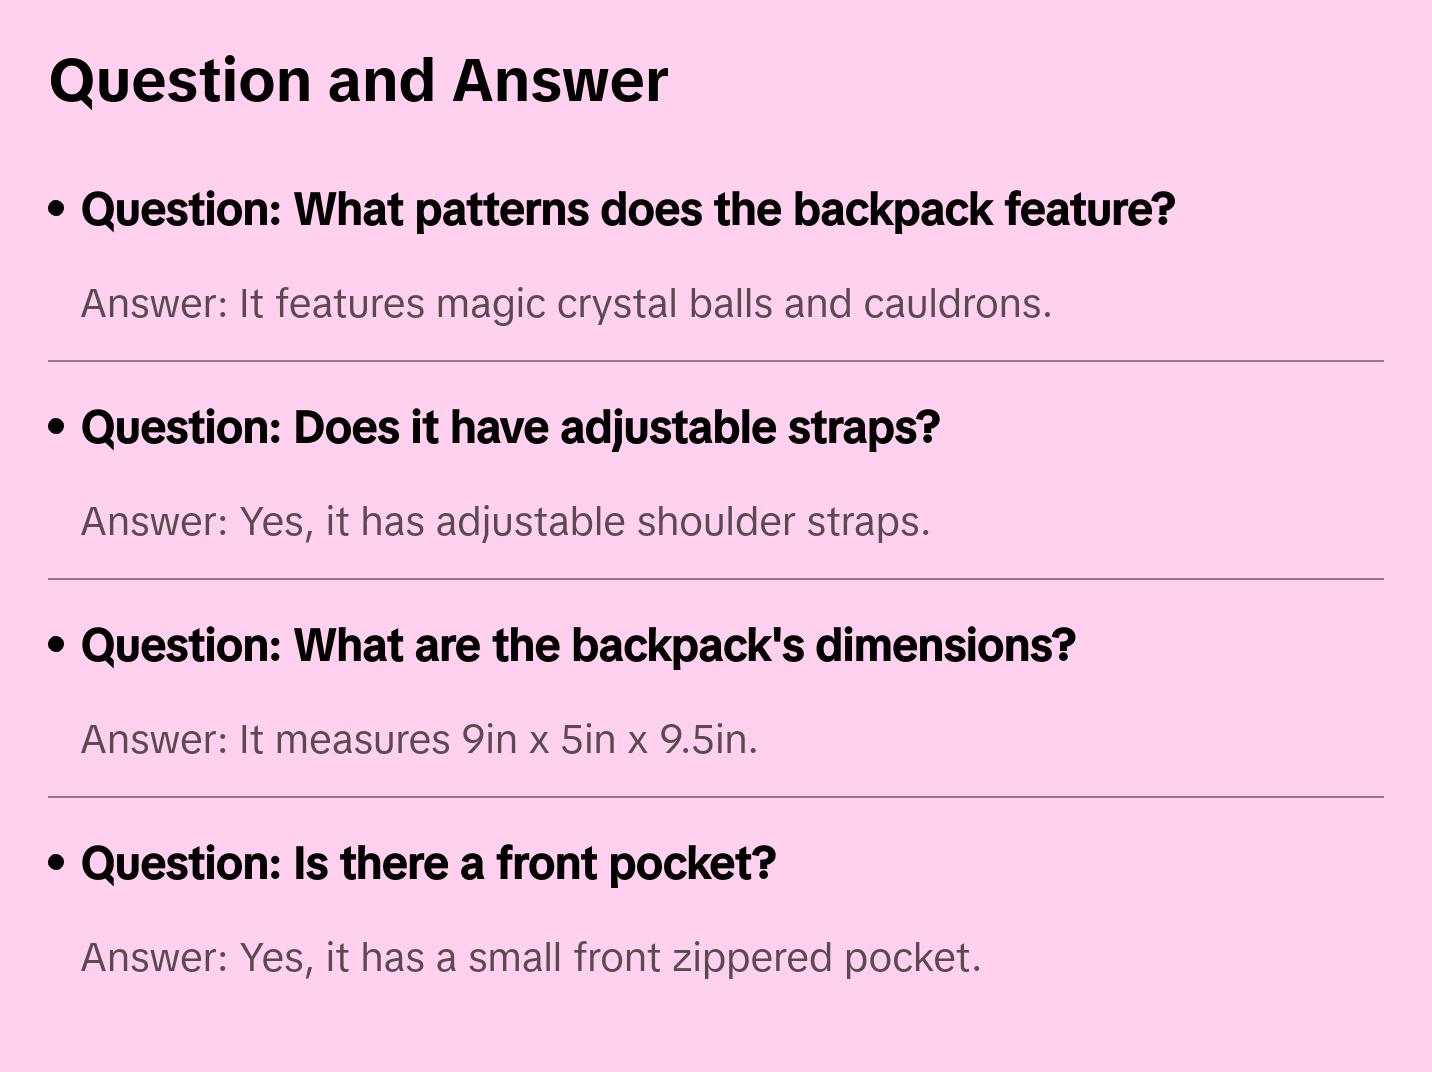This screenshot has height=1072, width=1432.
Task: Click the bullet beside the patterns question
Action: click(57, 209)
